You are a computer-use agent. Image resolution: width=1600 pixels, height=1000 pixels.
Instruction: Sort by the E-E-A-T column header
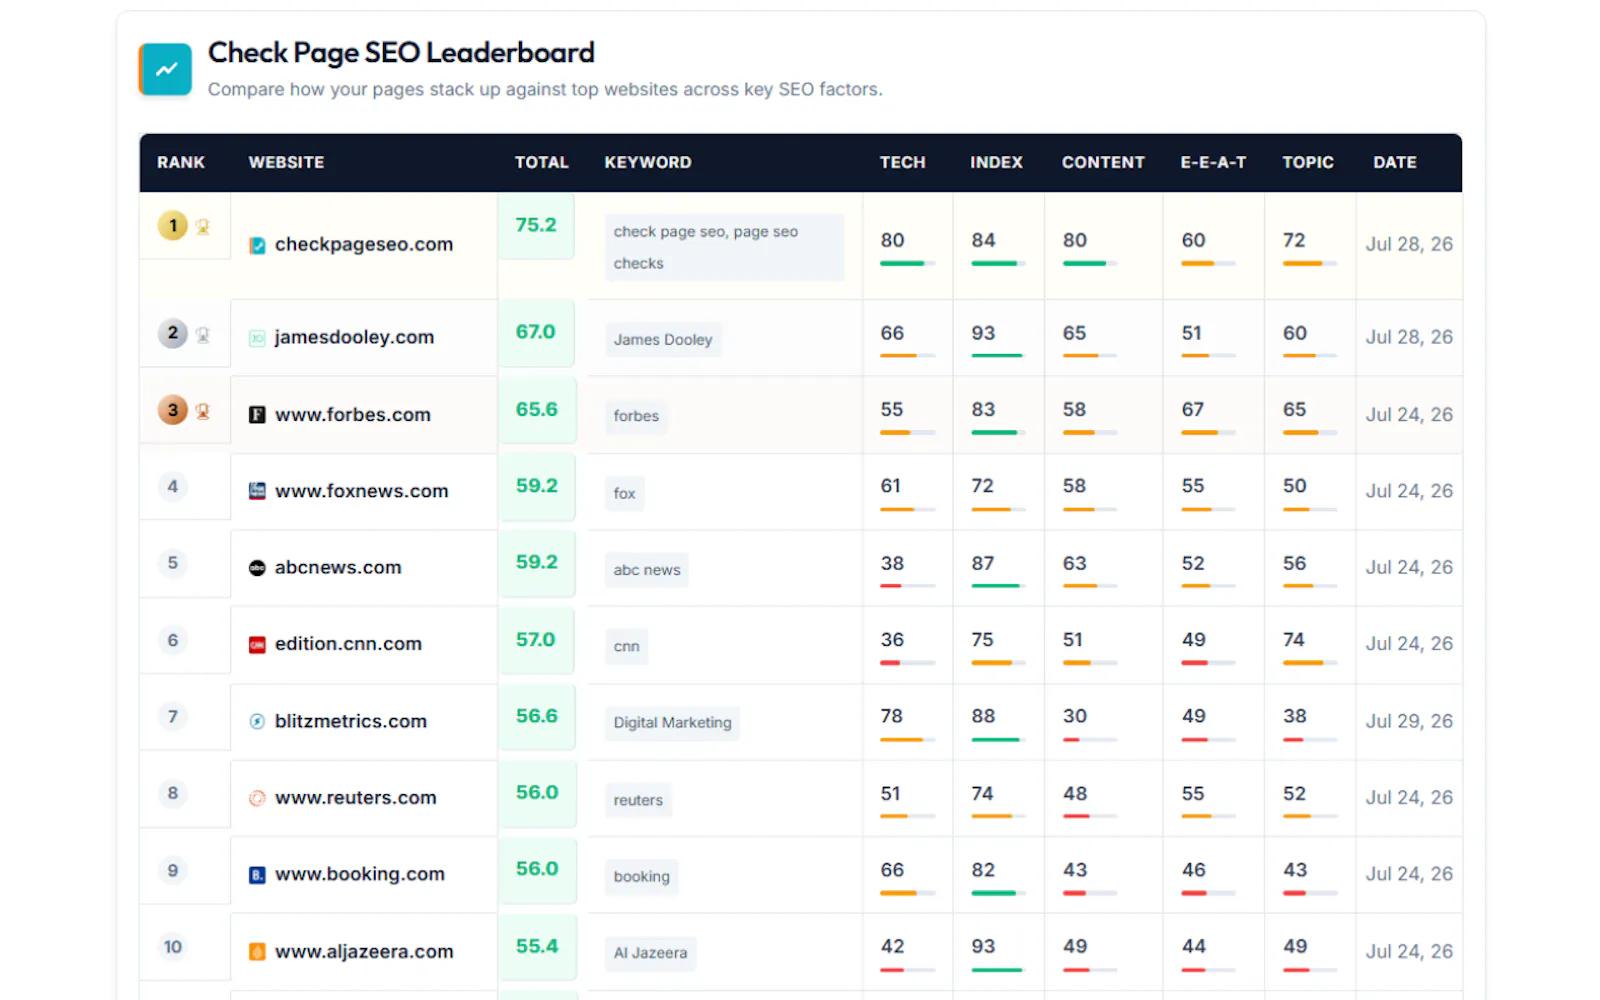1214,162
